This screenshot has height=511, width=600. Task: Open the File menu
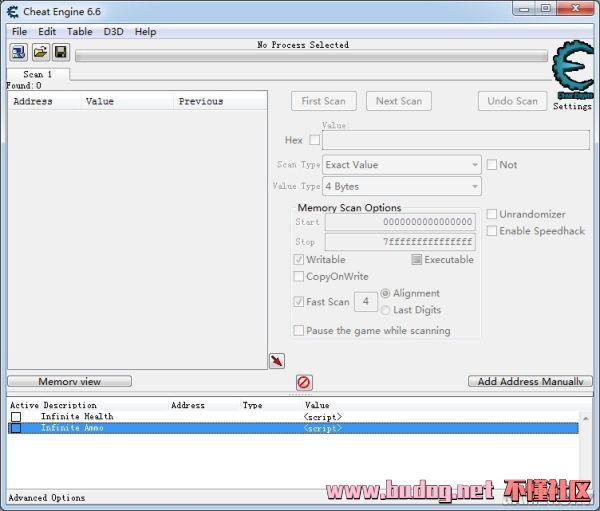click(x=20, y=32)
